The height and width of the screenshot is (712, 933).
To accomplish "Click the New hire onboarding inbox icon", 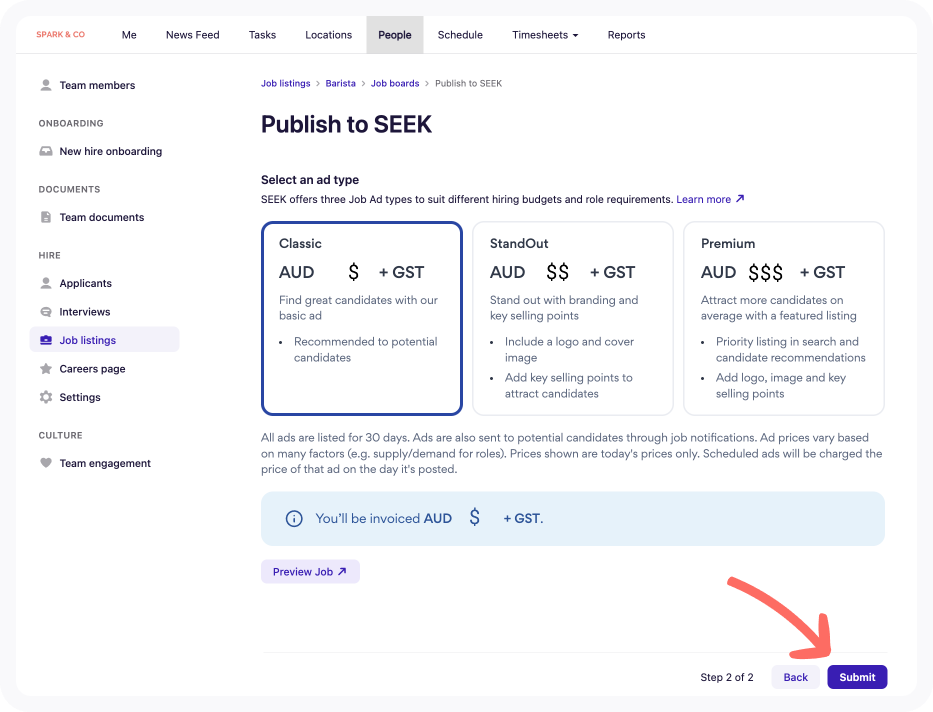I will pos(46,151).
